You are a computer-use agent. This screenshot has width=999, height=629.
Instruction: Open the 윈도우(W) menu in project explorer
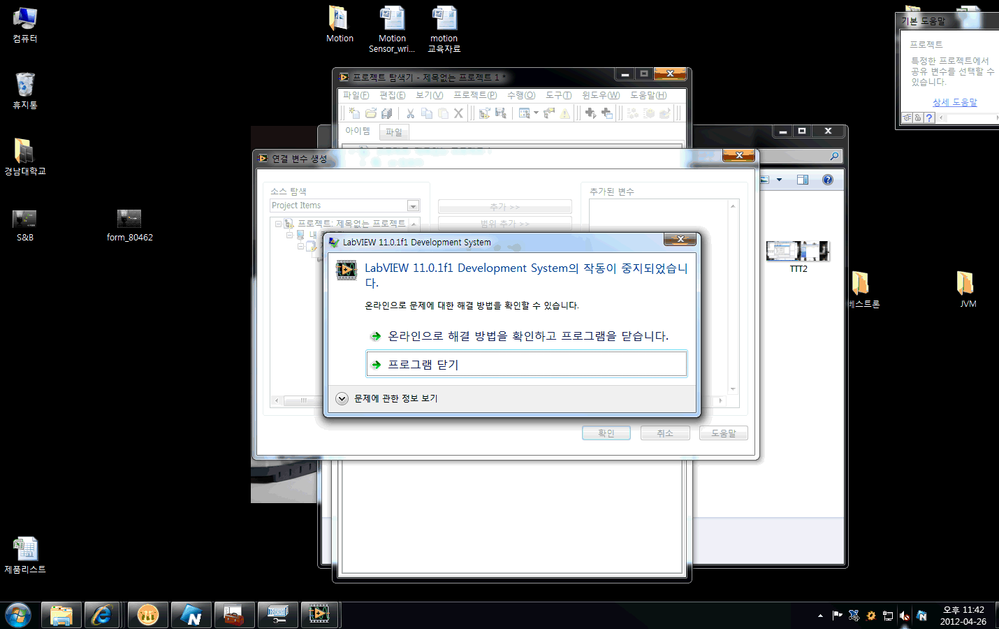point(601,95)
